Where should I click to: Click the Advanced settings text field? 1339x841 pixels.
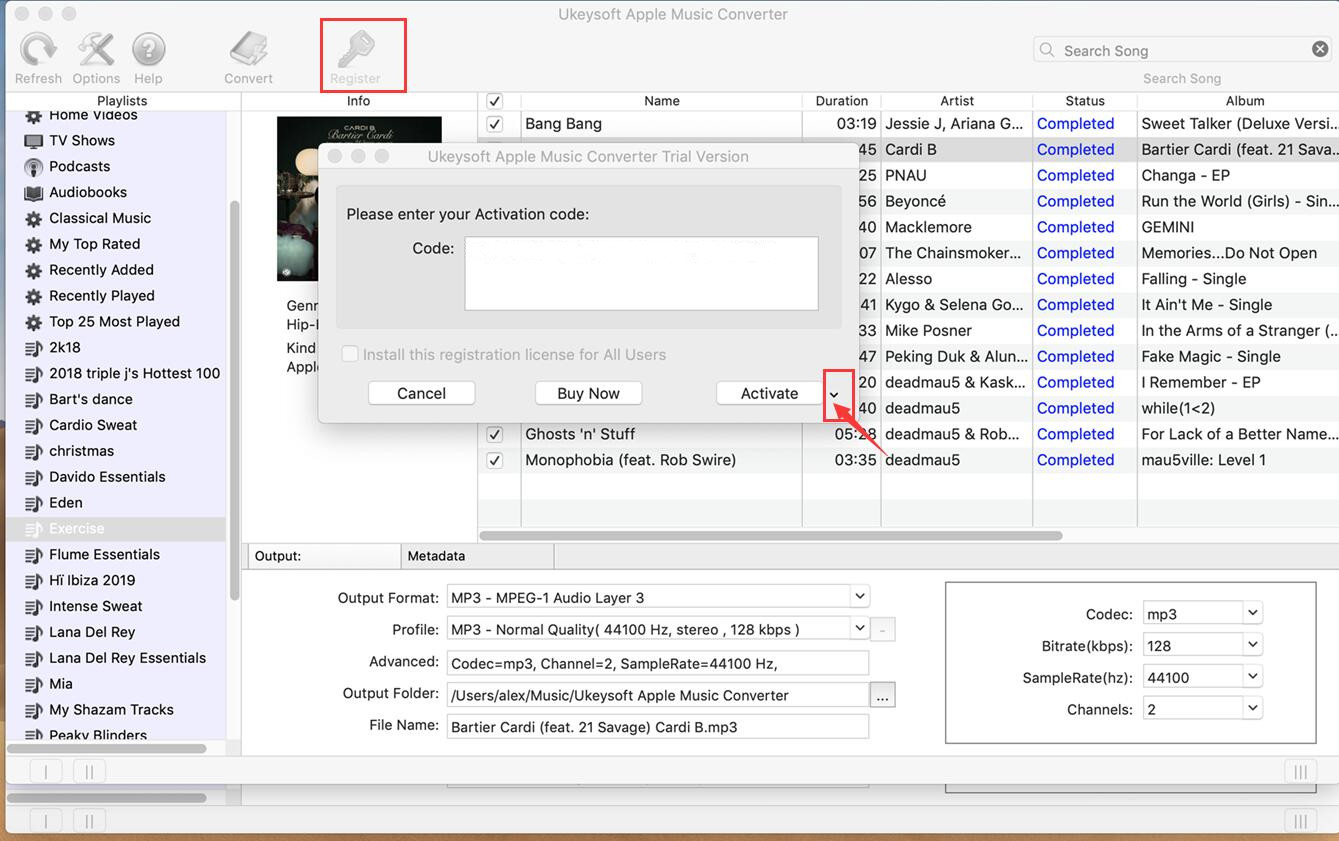click(x=658, y=662)
